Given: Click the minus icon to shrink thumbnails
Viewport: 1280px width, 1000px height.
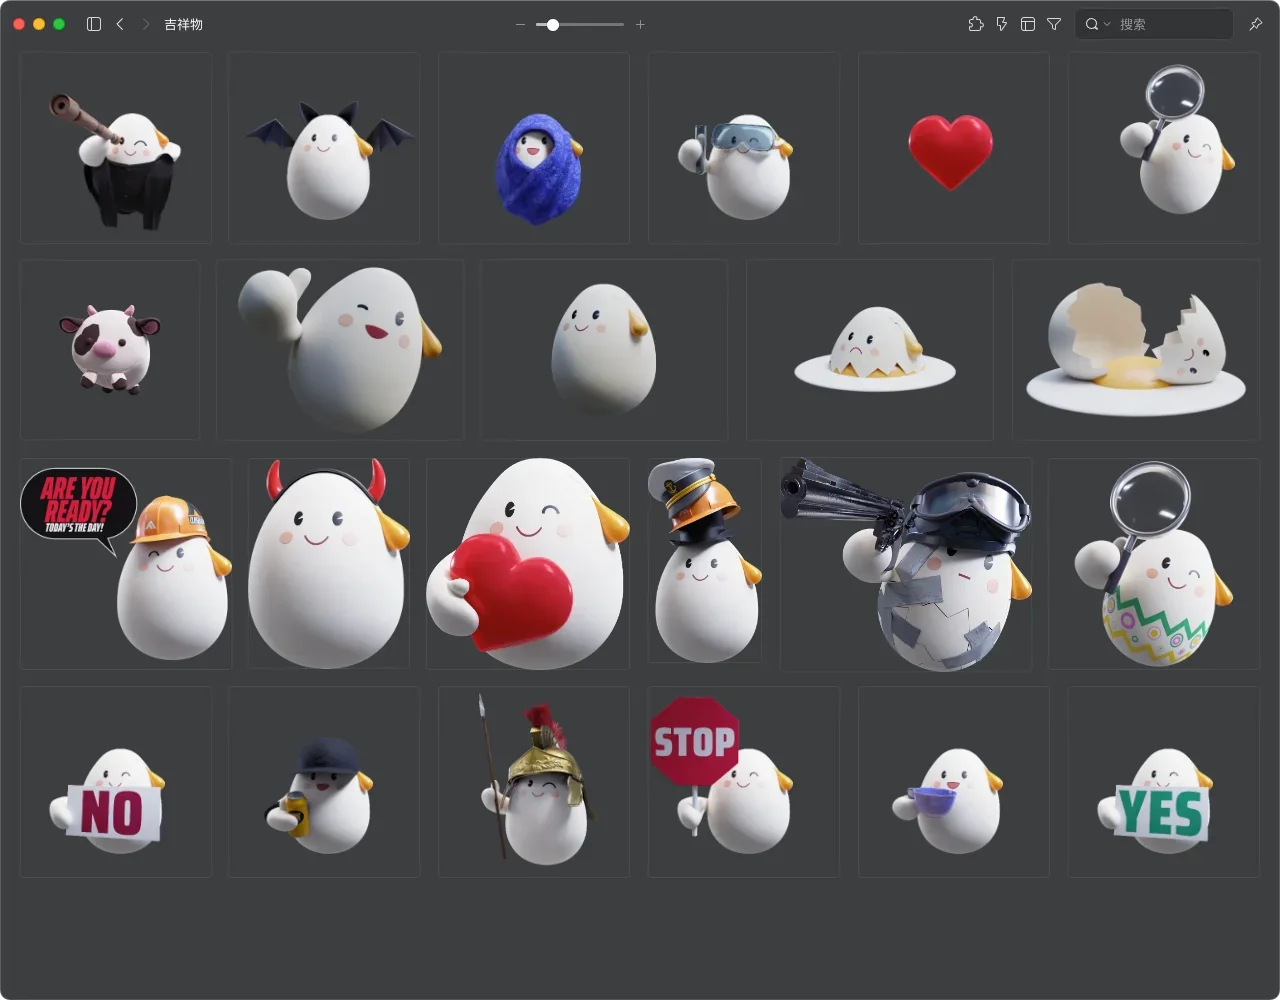Looking at the screenshot, I should [520, 24].
